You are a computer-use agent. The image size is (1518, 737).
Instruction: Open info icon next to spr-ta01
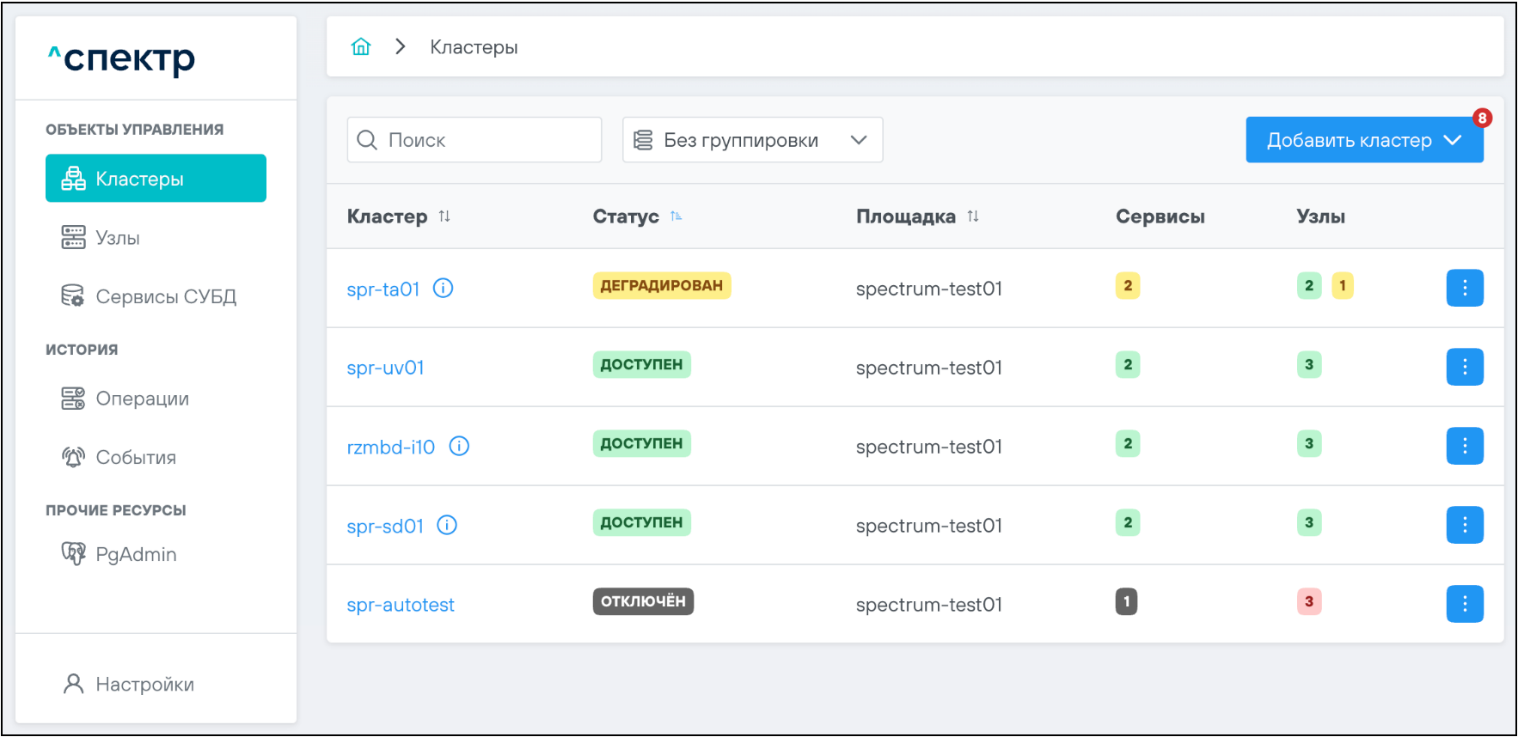[443, 288]
